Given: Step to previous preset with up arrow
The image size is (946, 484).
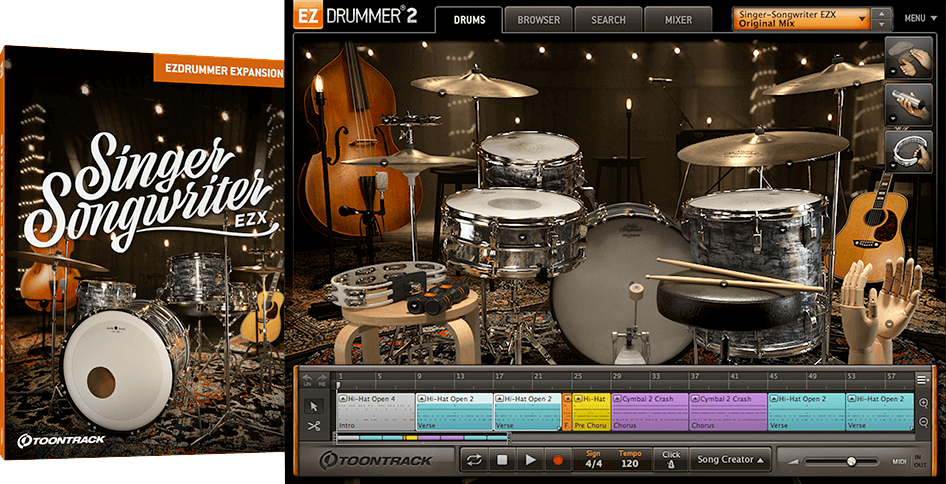Looking at the screenshot, I should point(883,13).
